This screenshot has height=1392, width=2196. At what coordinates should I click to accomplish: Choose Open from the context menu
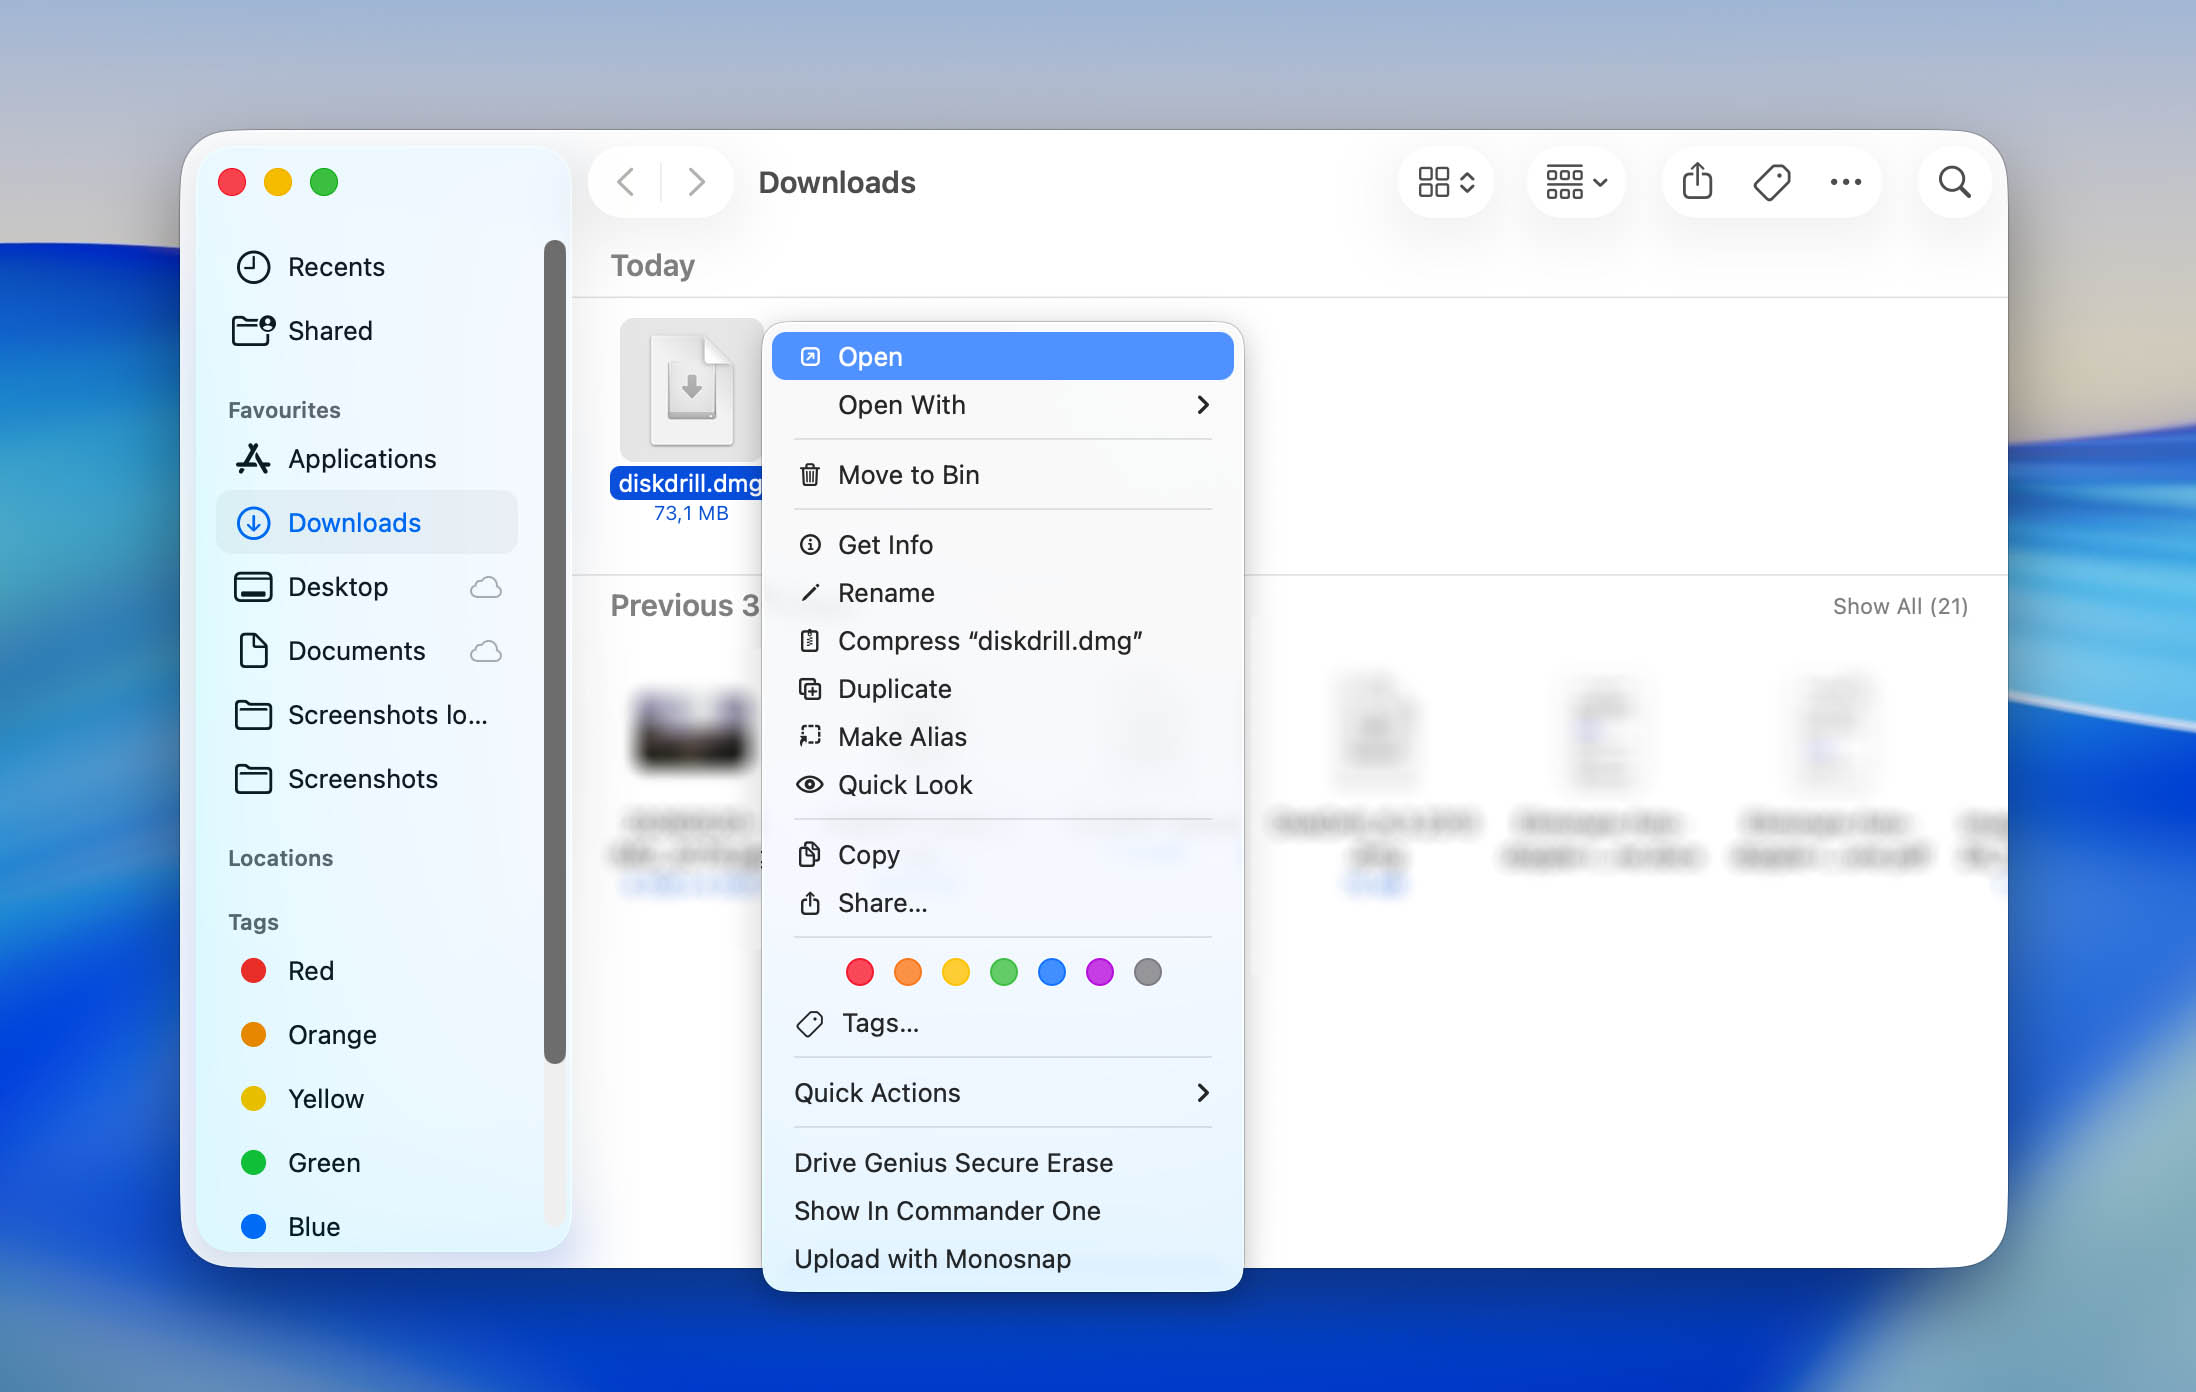tap(1002, 357)
